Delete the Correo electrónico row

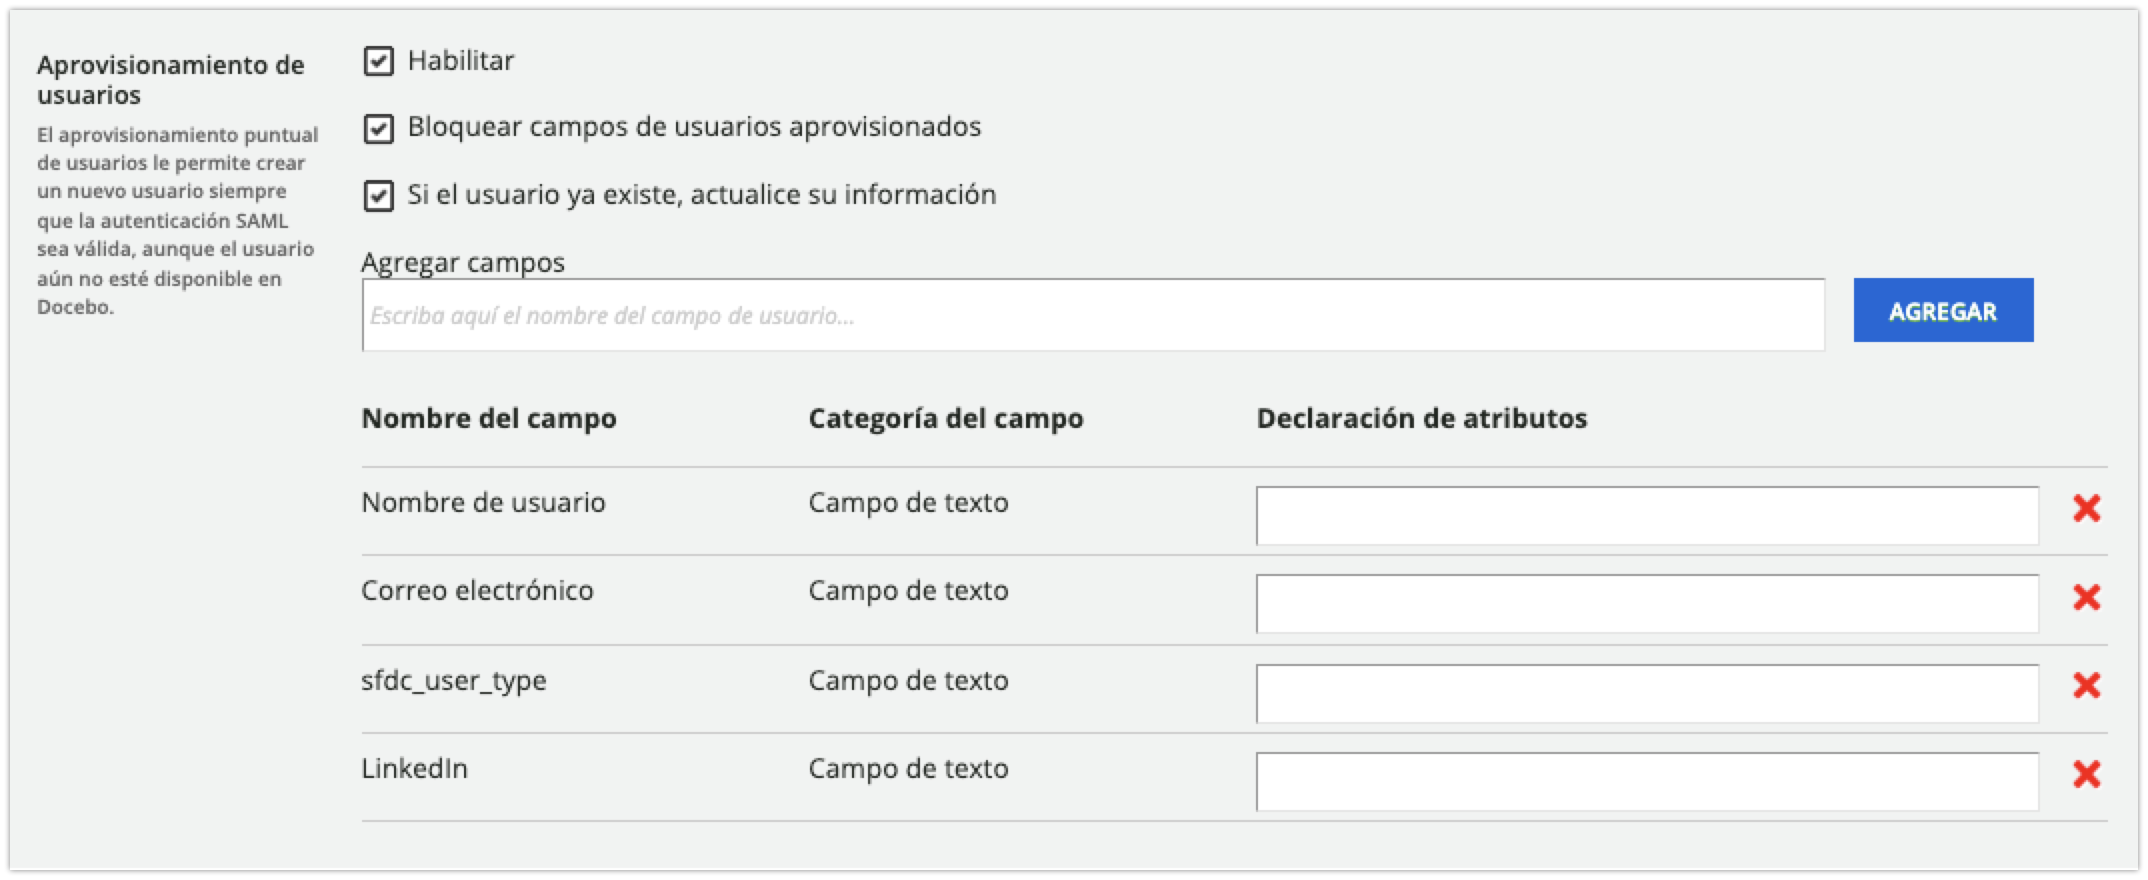pos(2088,597)
